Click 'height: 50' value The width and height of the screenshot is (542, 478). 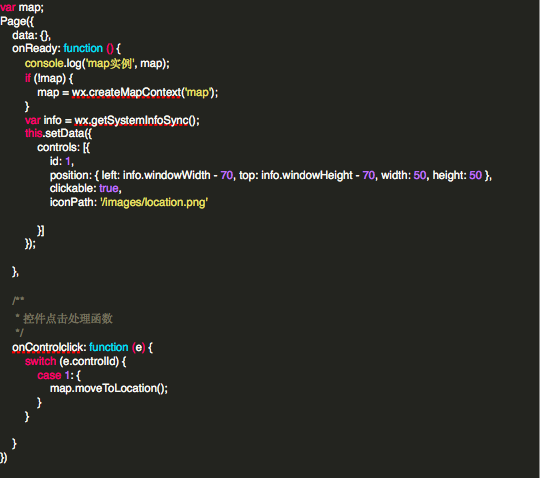457,175
